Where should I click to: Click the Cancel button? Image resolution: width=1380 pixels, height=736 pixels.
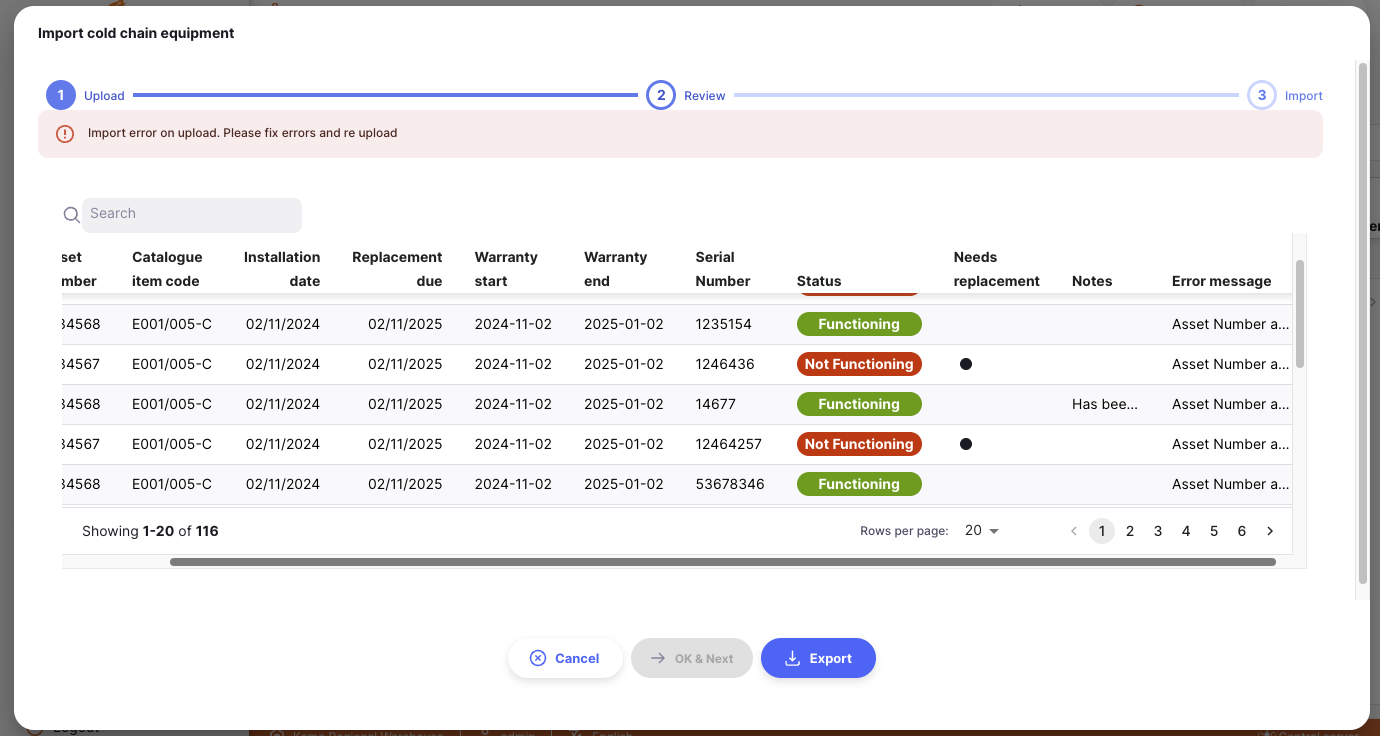565,658
